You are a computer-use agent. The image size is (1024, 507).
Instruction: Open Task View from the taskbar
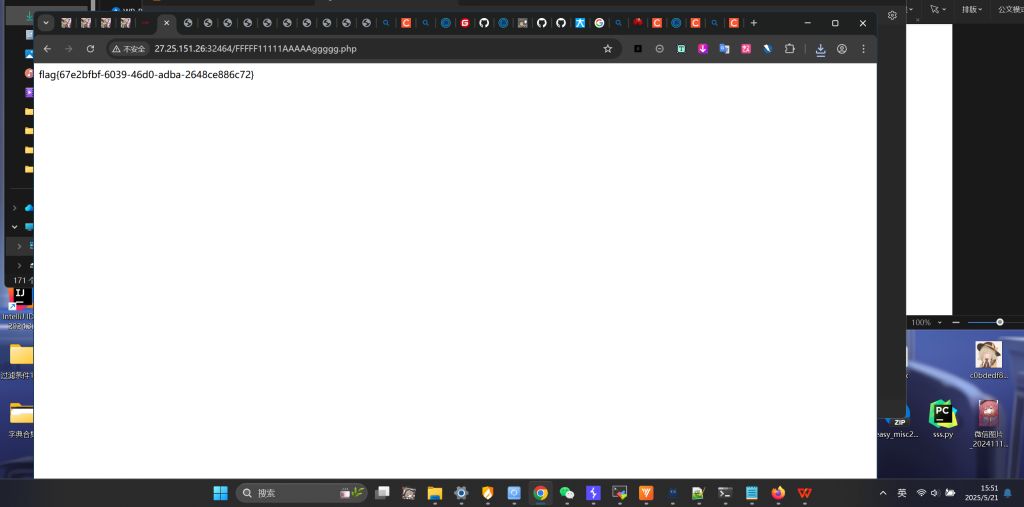[x=382, y=493]
